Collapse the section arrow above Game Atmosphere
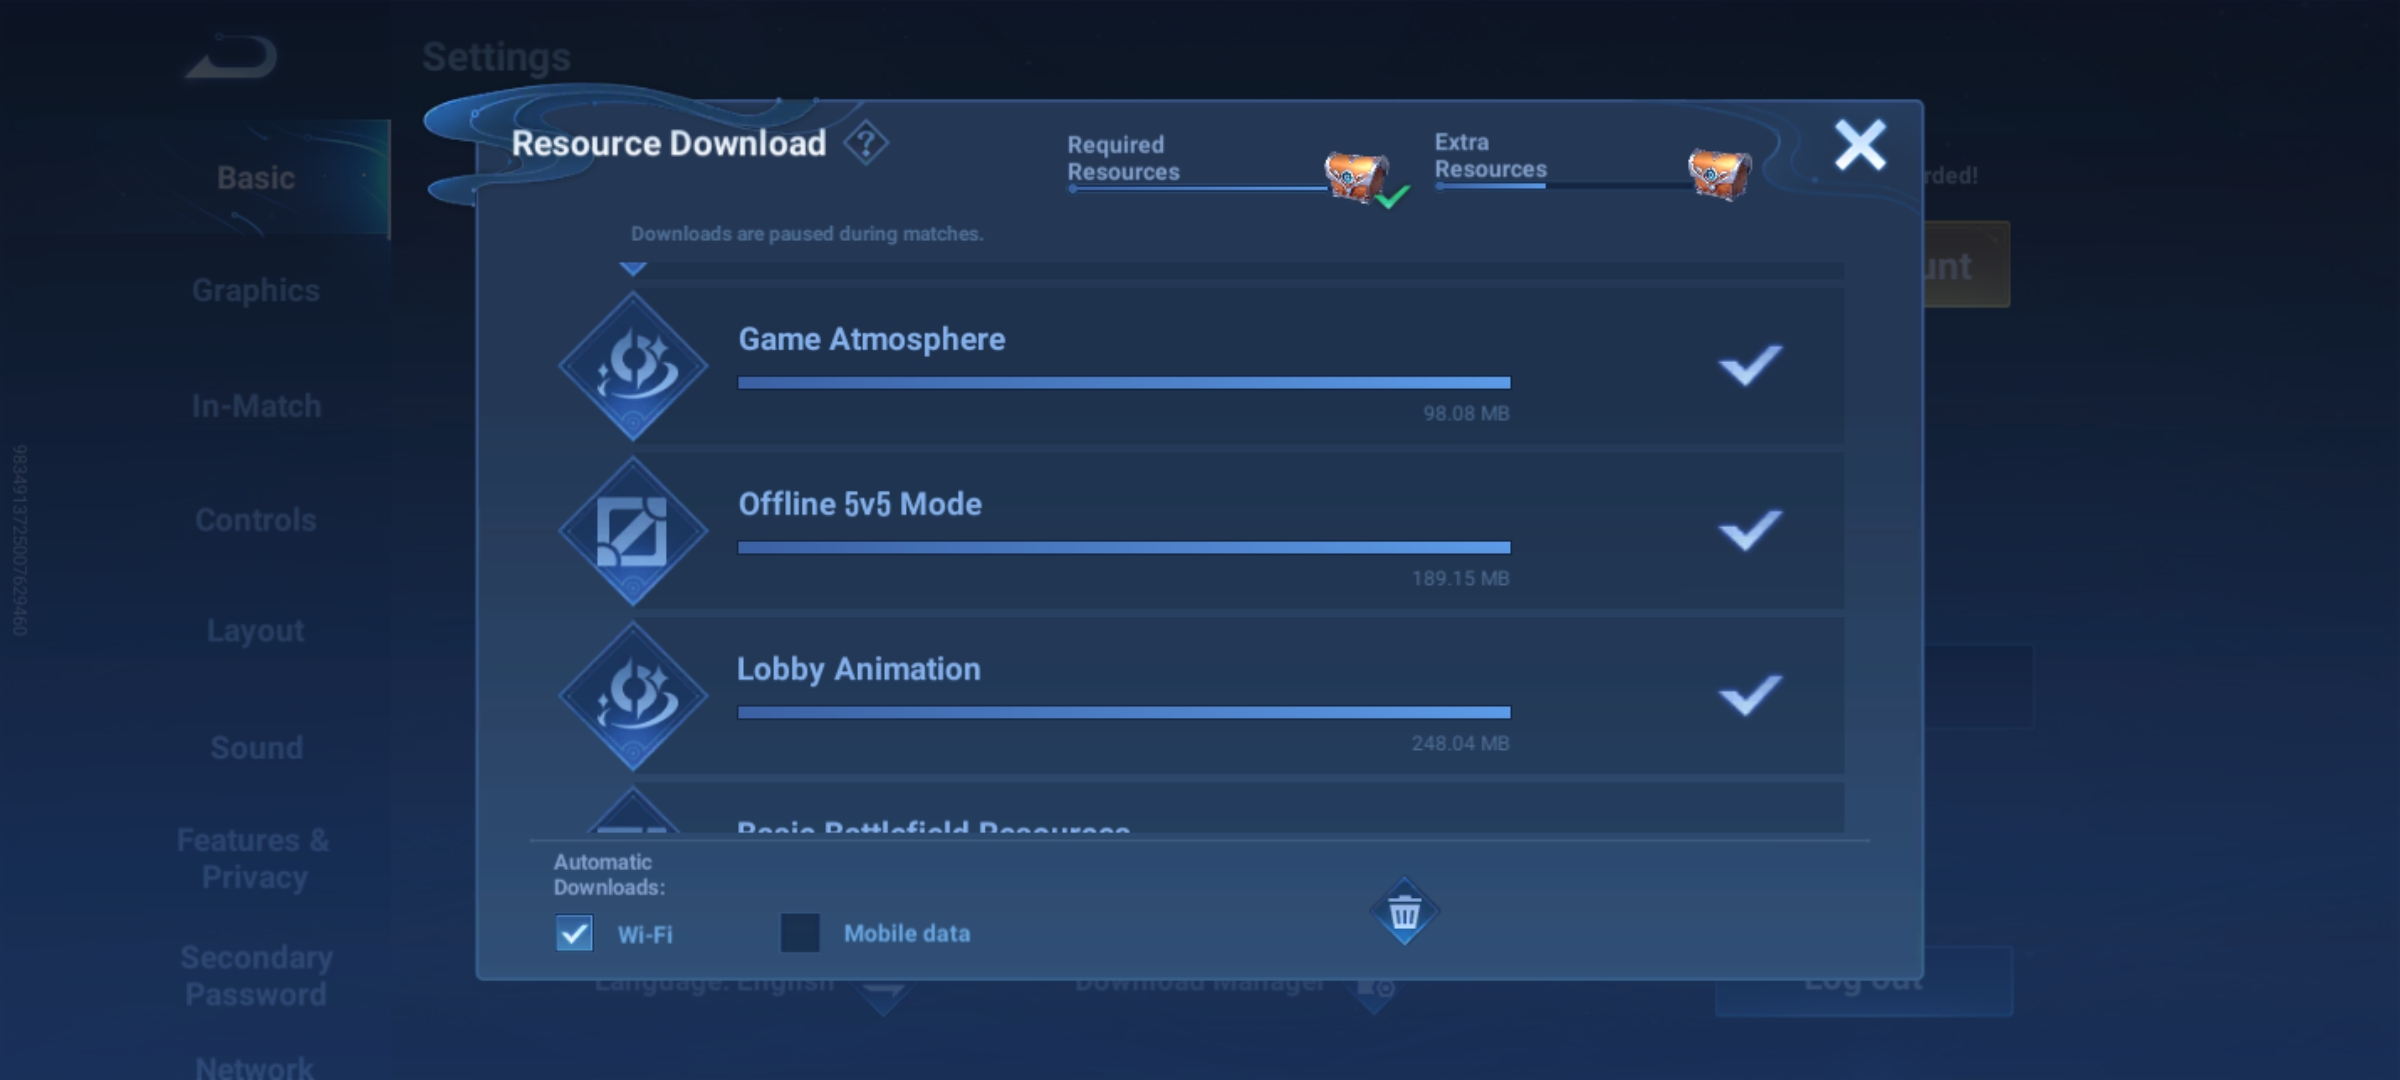The height and width of the screenshot is (1080, 2400). [x=633, y=268]
